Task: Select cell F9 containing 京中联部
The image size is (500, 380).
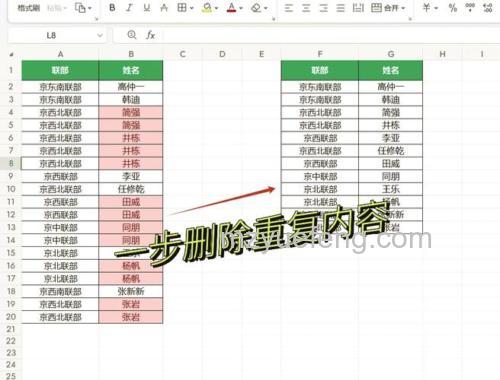Action: tap(320, 176)
